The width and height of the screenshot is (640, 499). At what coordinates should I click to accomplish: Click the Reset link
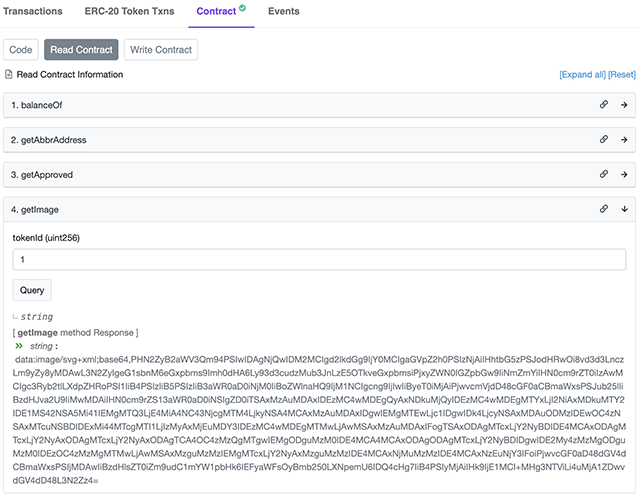[622, 75]
